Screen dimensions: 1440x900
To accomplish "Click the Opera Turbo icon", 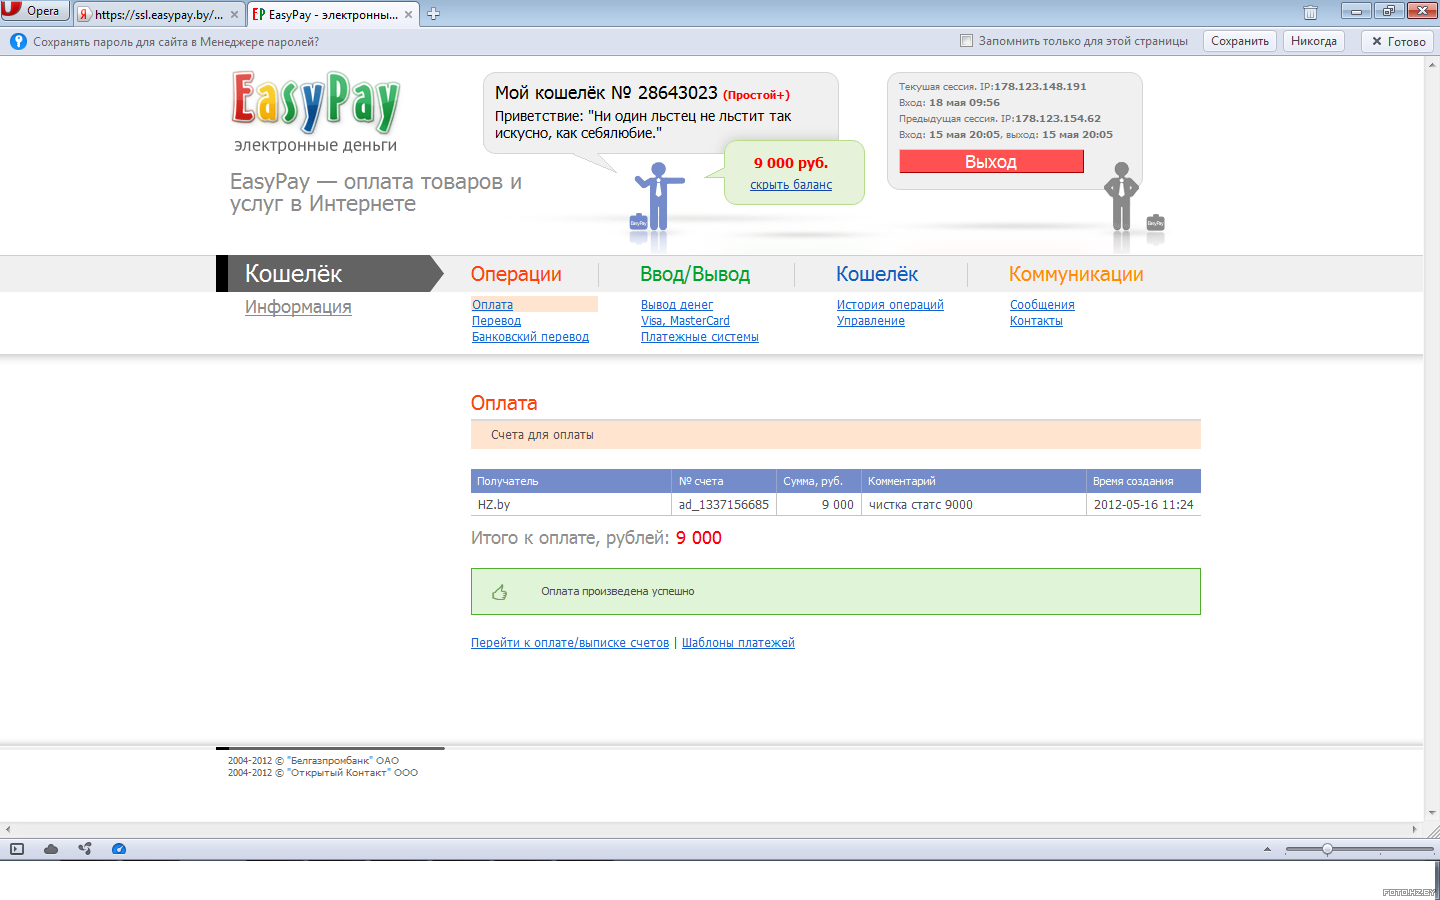I will tap(119, 849).
